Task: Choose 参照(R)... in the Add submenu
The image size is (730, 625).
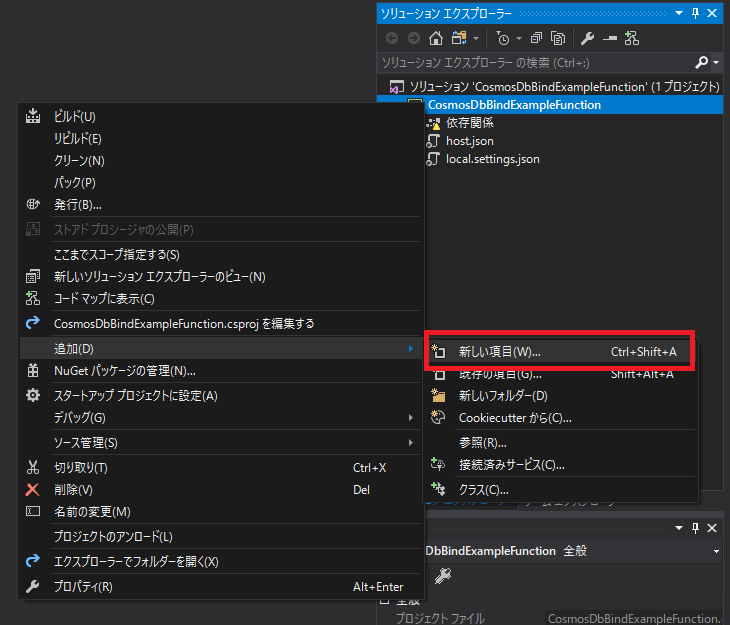Action: click(x=560, y=442)
